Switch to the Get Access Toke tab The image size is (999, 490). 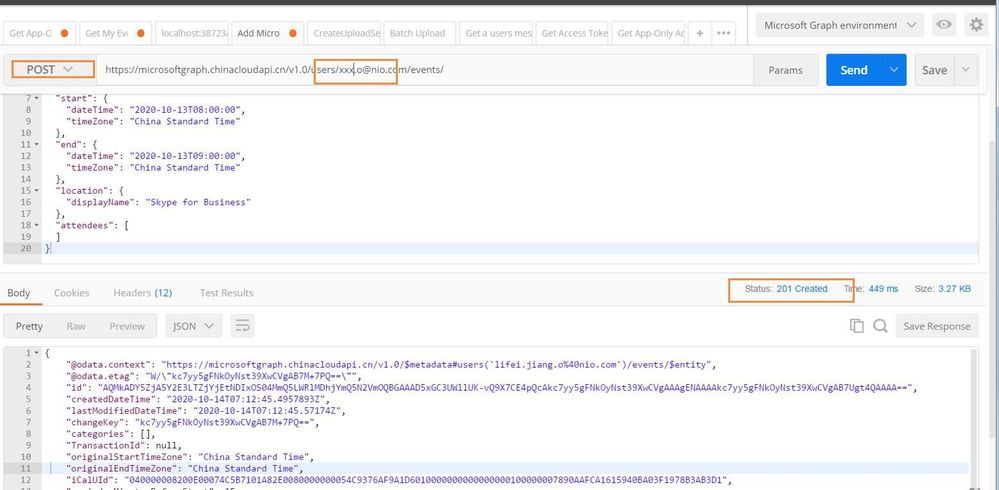573,33
